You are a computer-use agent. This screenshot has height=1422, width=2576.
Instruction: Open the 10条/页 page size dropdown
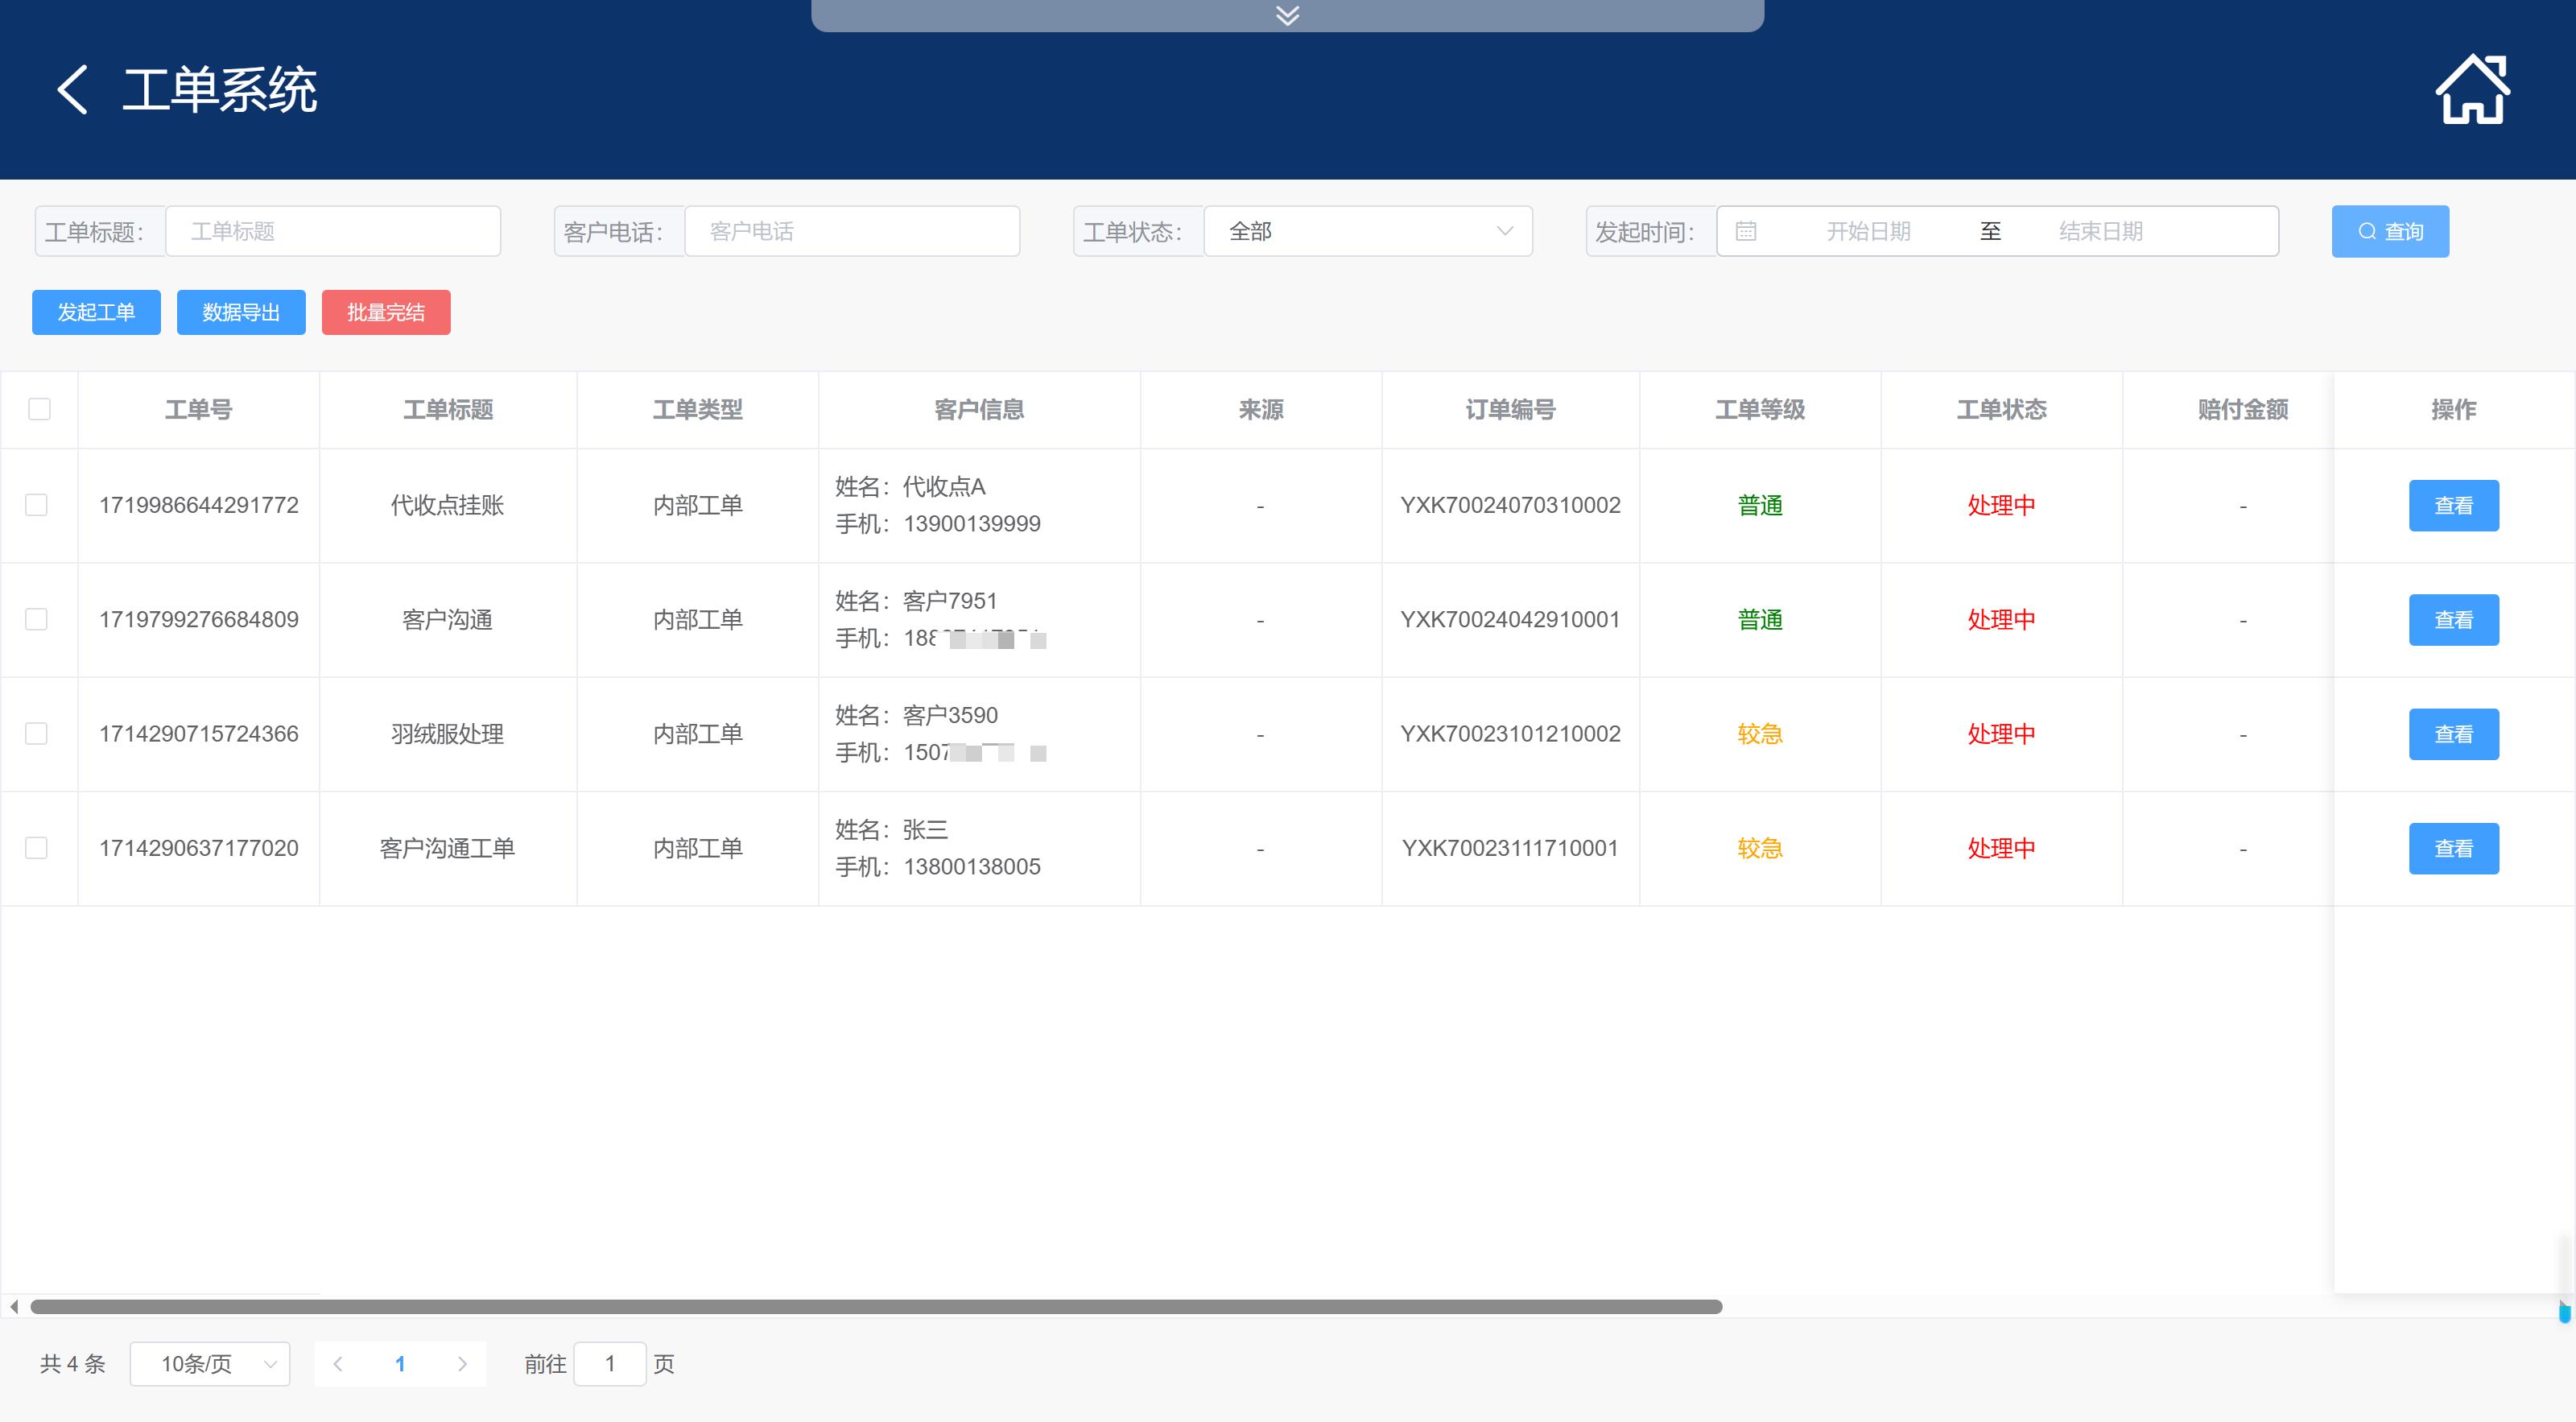[210, 1363]
